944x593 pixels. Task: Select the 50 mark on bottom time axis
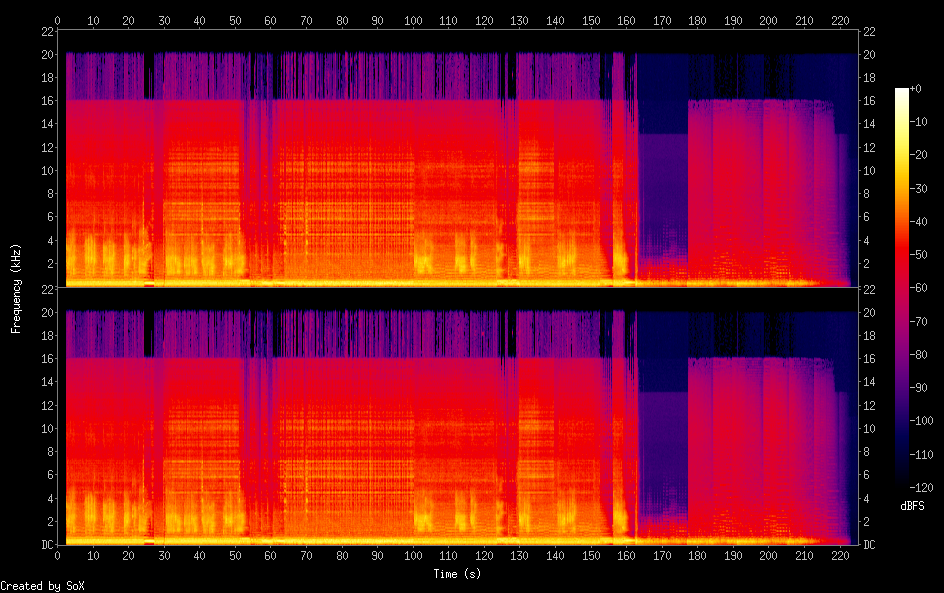click(x=236, y=556)
